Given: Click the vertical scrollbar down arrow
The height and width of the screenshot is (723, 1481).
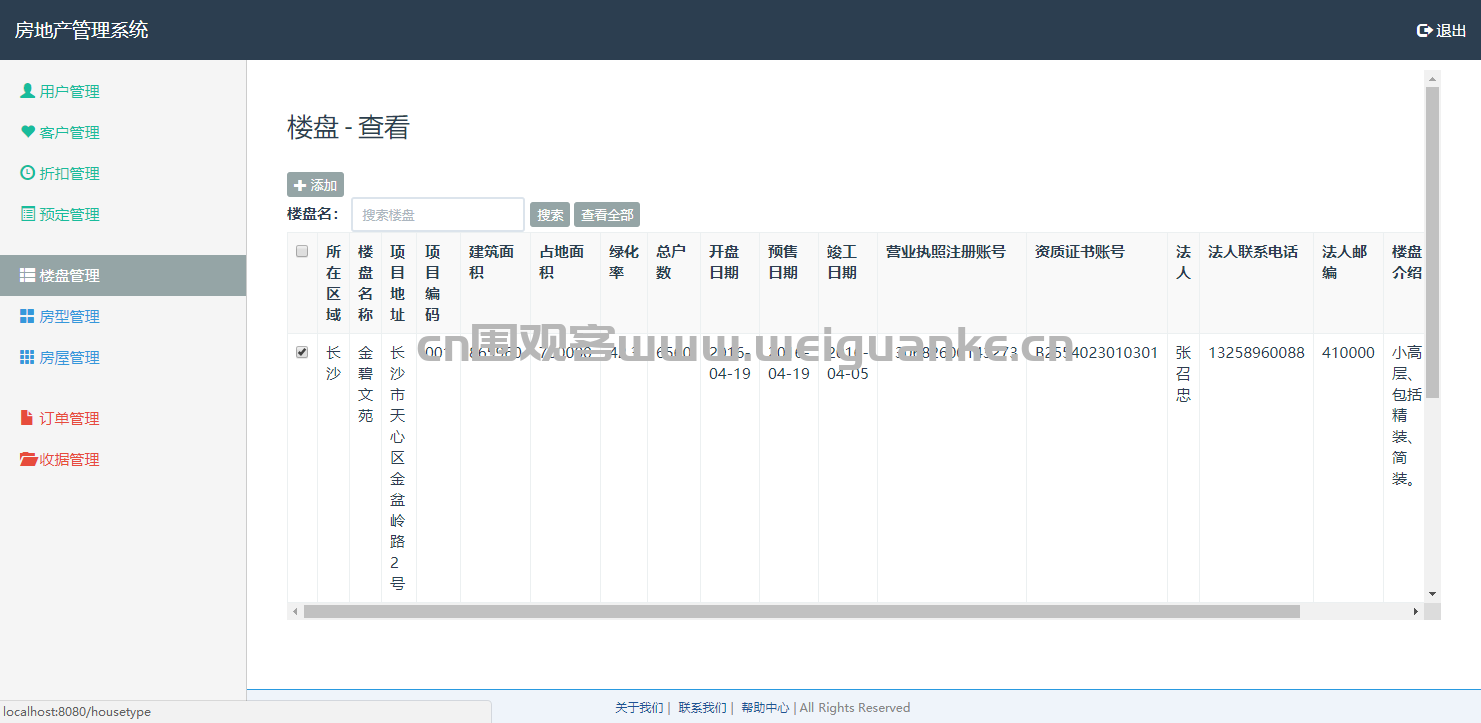Looking at the screenshot, I should pos(1432,594).
